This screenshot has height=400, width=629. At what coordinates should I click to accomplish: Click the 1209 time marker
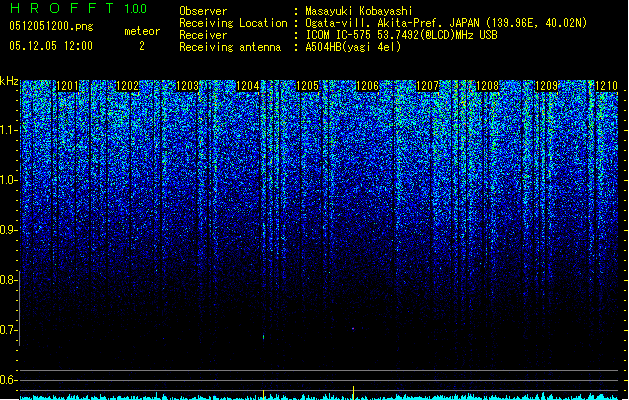pyautogui.click(x=547, y=86)
